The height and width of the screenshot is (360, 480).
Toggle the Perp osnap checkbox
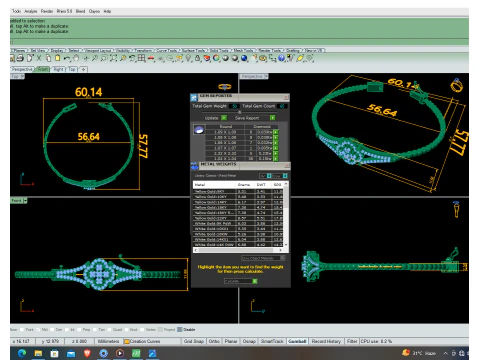click(x=79, y=330)
